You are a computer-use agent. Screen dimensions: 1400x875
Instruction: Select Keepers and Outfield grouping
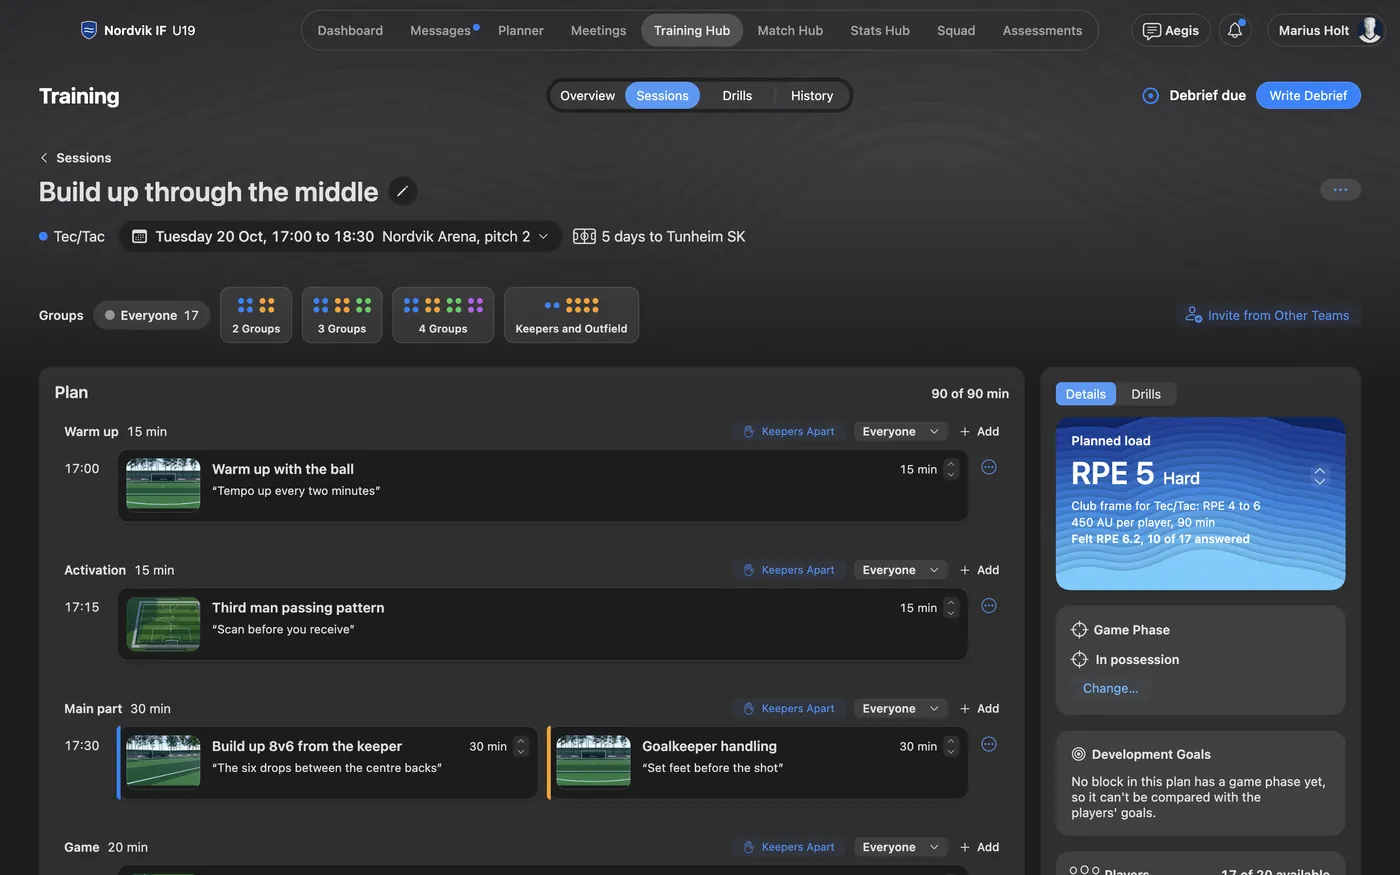pos(571,315)
